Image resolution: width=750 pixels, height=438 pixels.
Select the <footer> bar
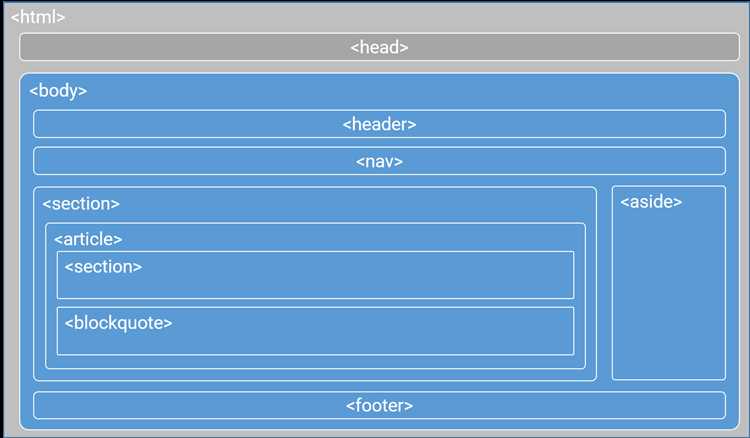coord(379,405)
